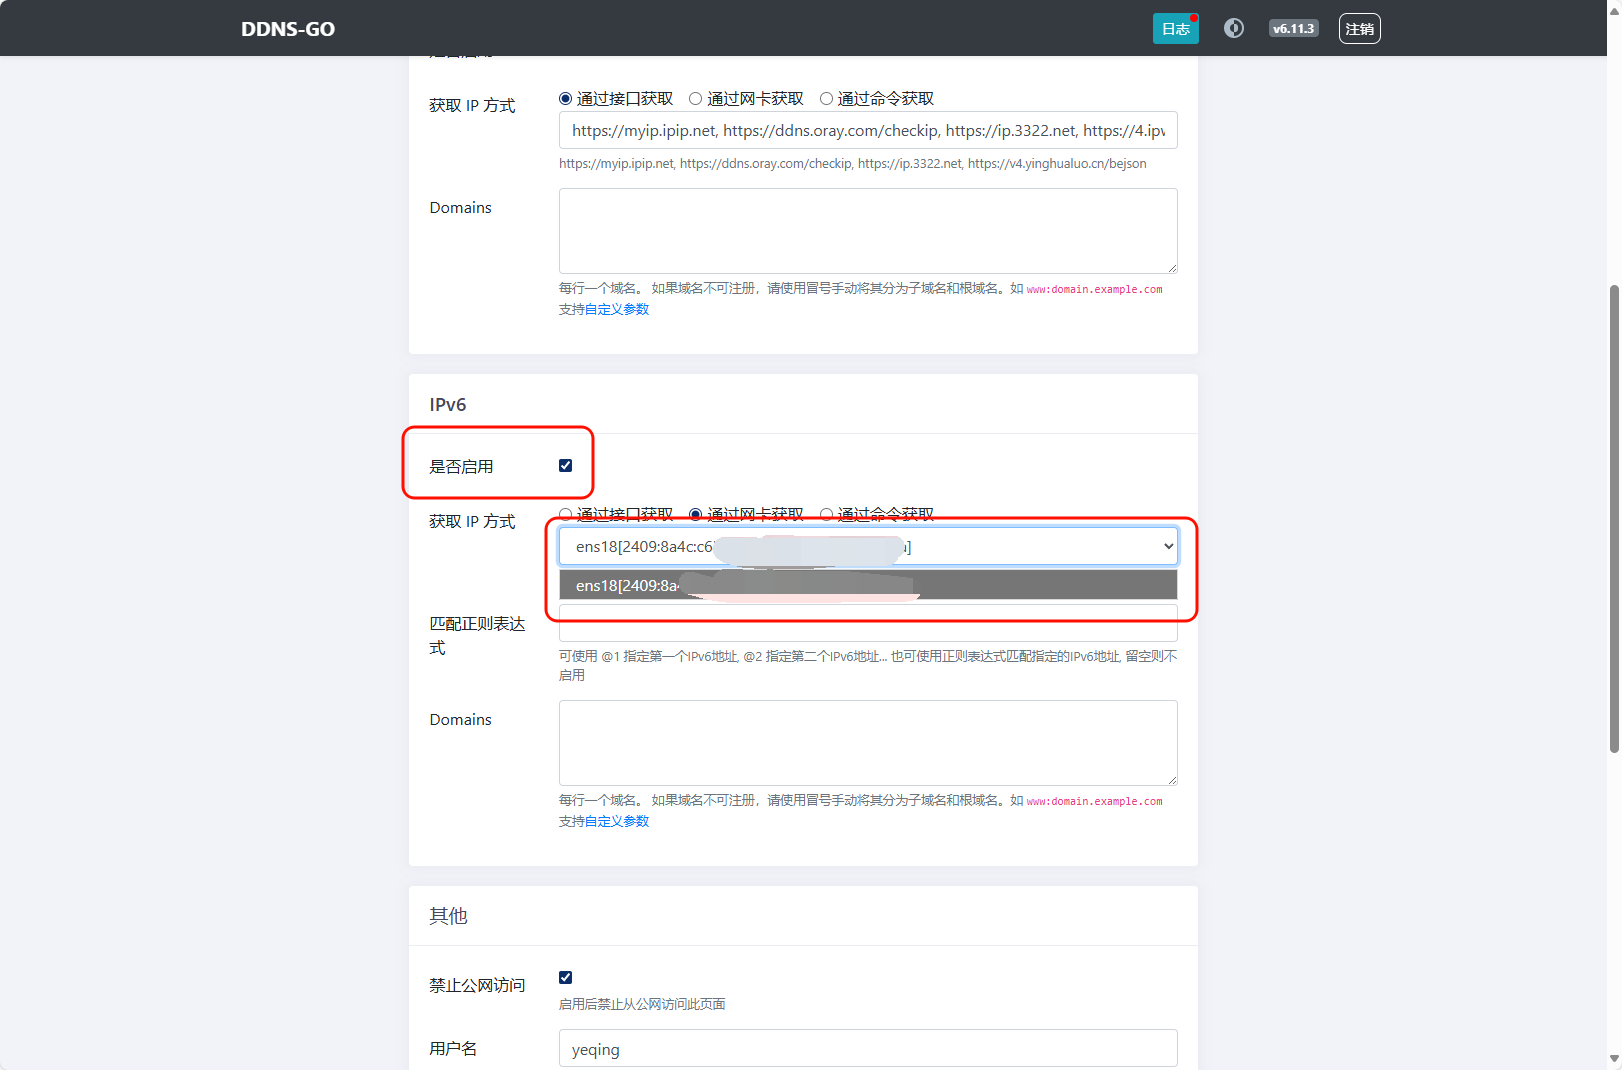
Task: Click the v6.11.3 version badge
Action: (1293, 29)
